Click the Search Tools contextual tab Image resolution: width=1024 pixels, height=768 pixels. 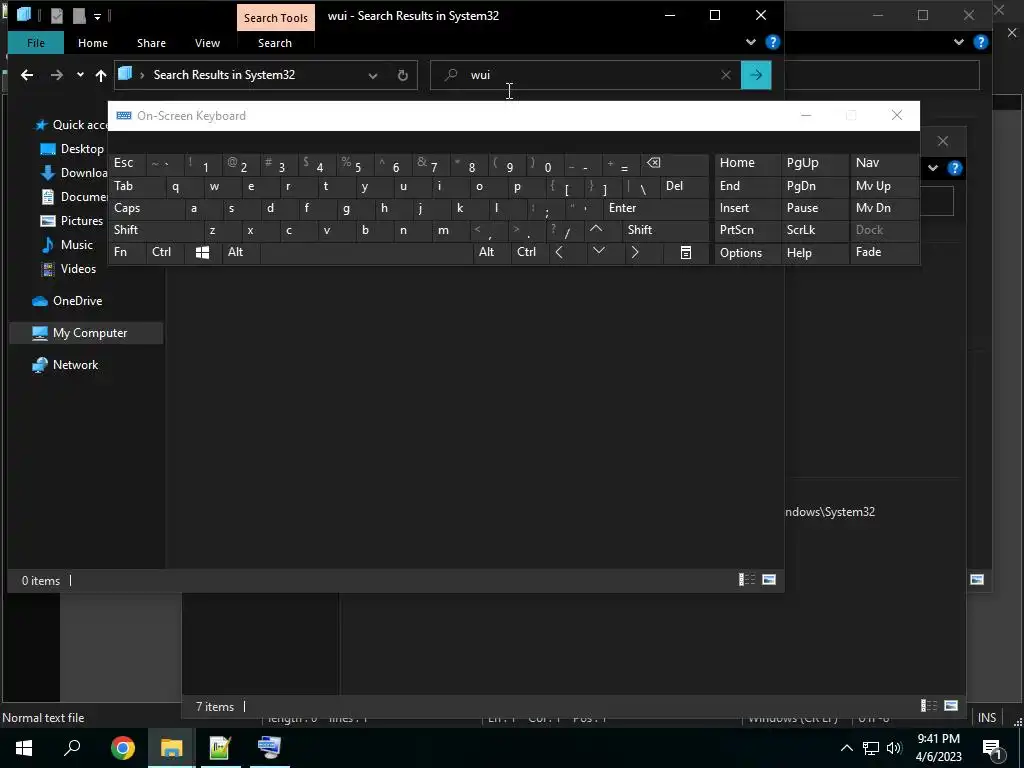[276, 18]
